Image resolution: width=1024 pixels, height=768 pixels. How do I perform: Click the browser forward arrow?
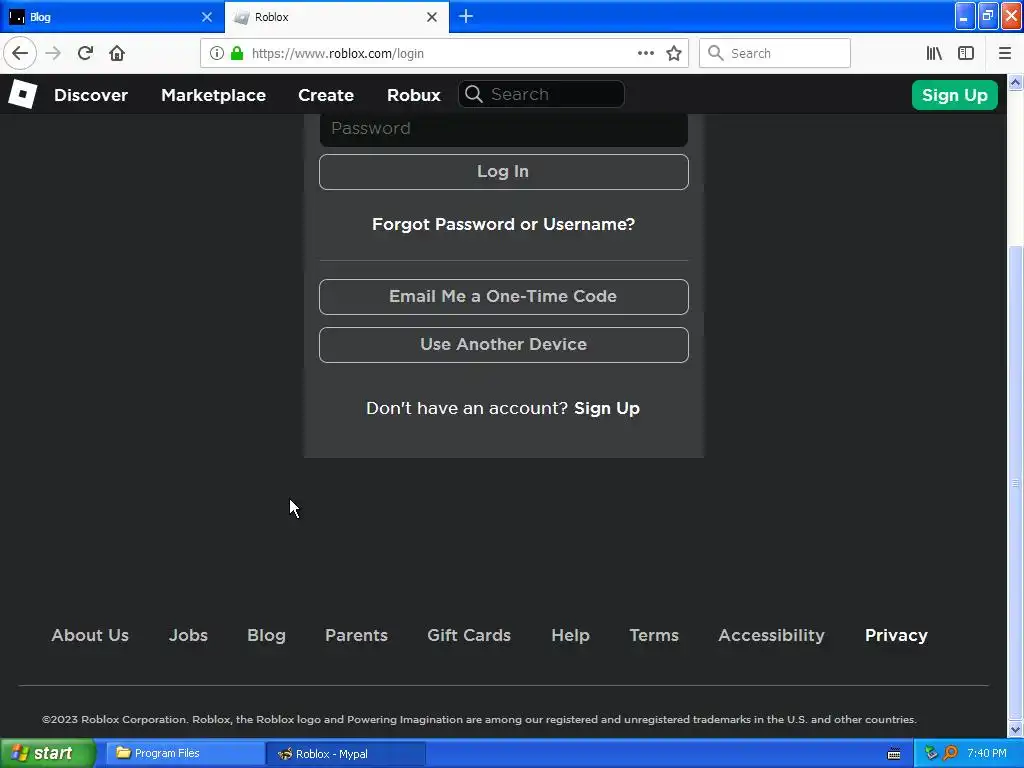53,53
